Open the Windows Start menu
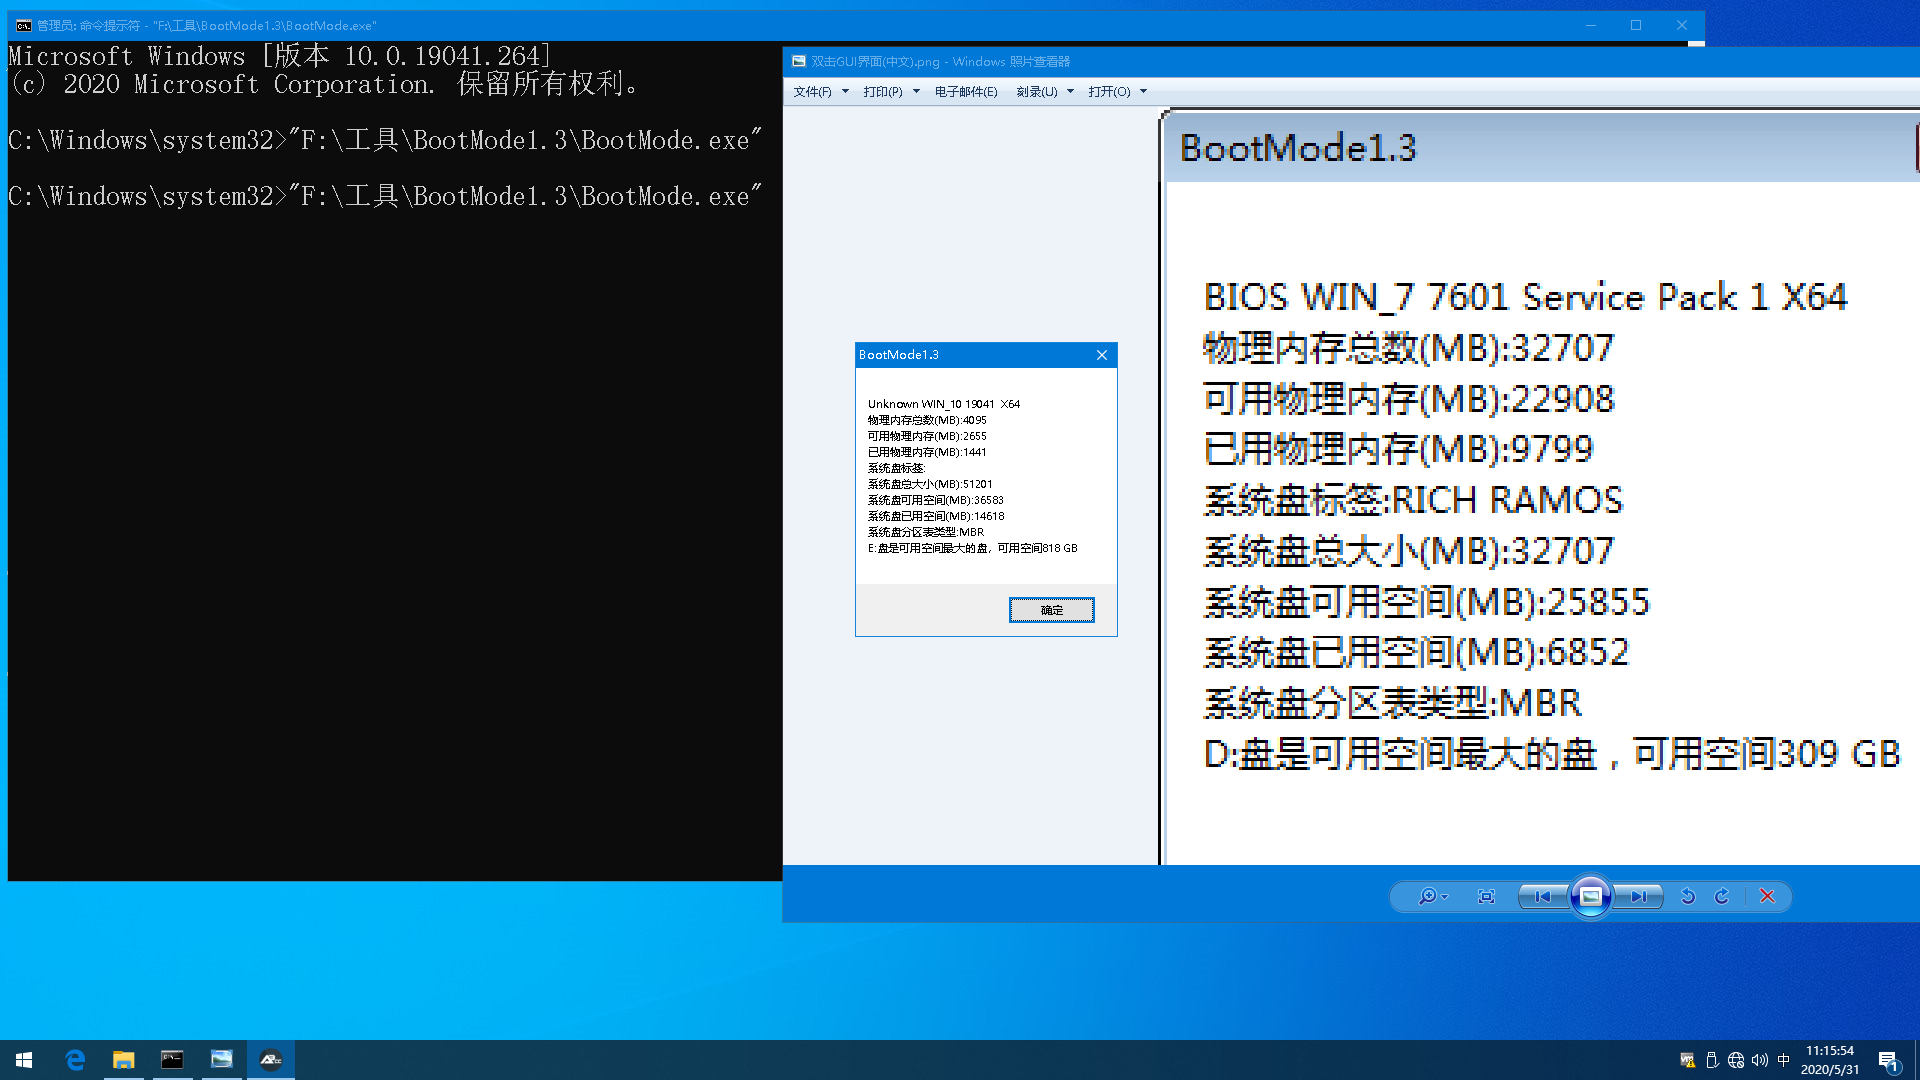Screen dimensions: 1920x1080 [24, 1060]
